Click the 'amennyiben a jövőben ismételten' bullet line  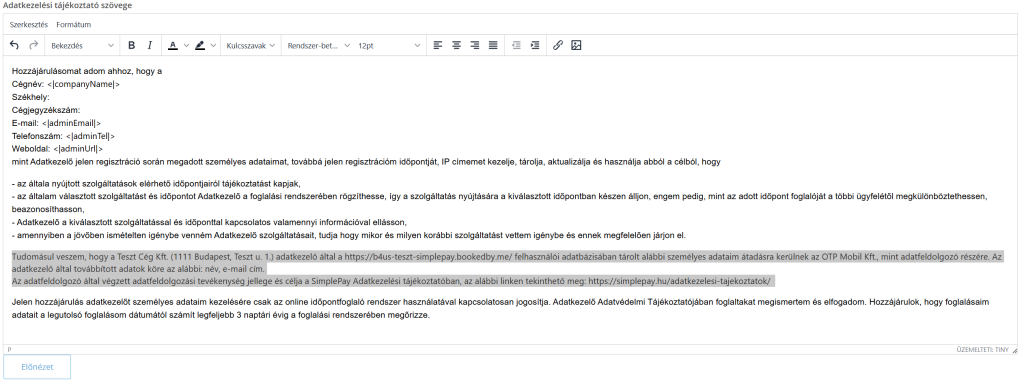349,236
